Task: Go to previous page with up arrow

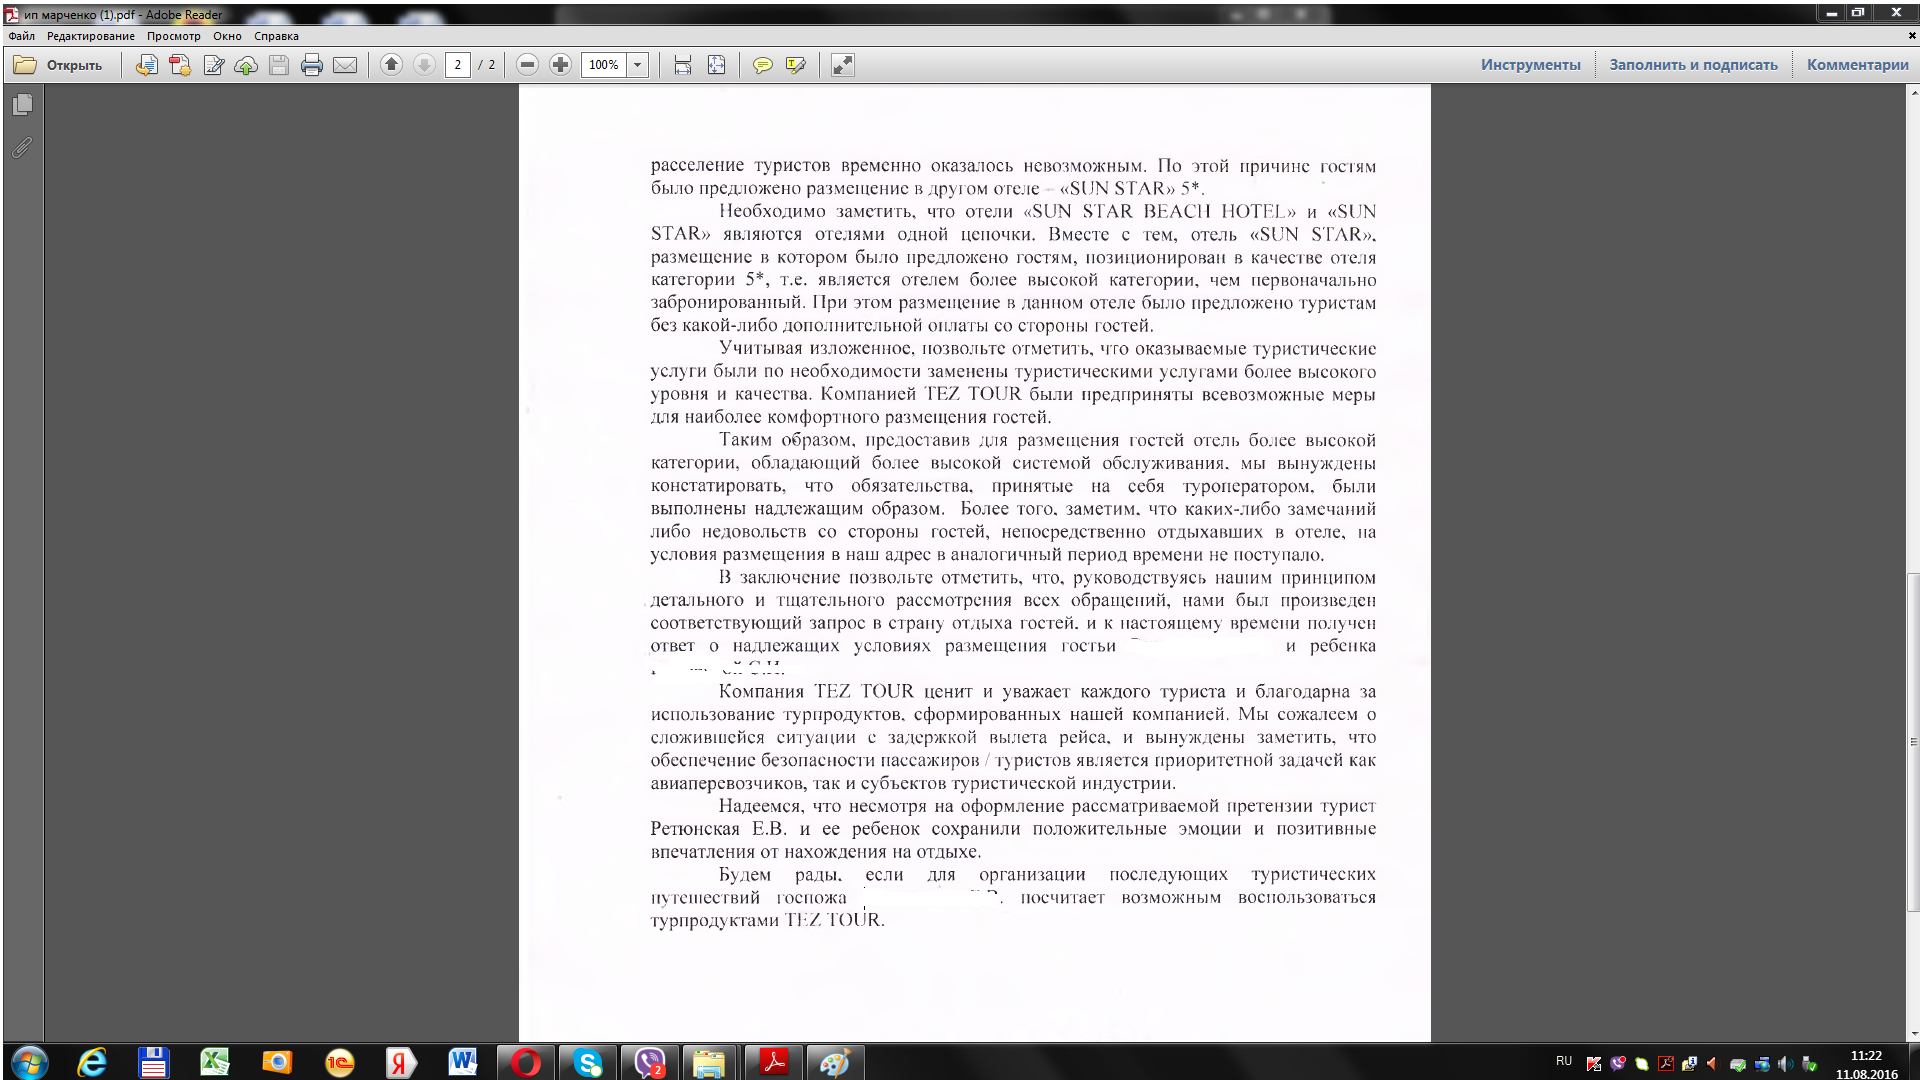Action: (x=391, y=65)
